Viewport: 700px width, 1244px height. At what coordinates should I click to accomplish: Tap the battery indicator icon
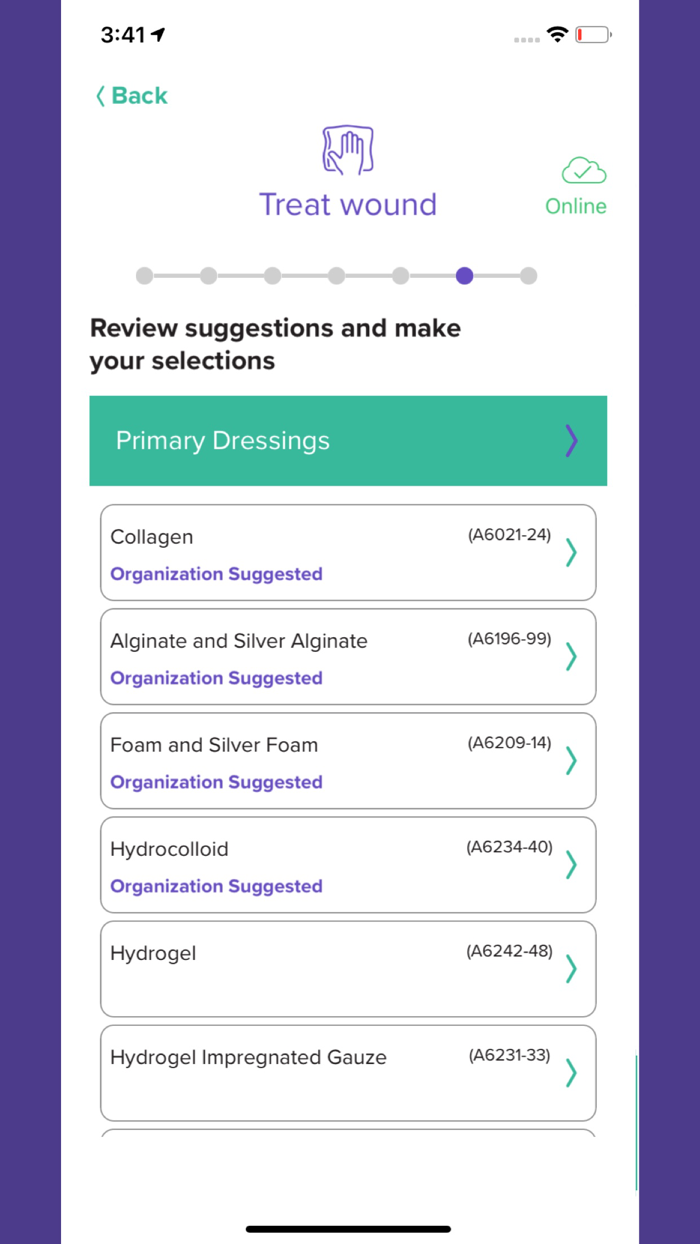point(594,33)
